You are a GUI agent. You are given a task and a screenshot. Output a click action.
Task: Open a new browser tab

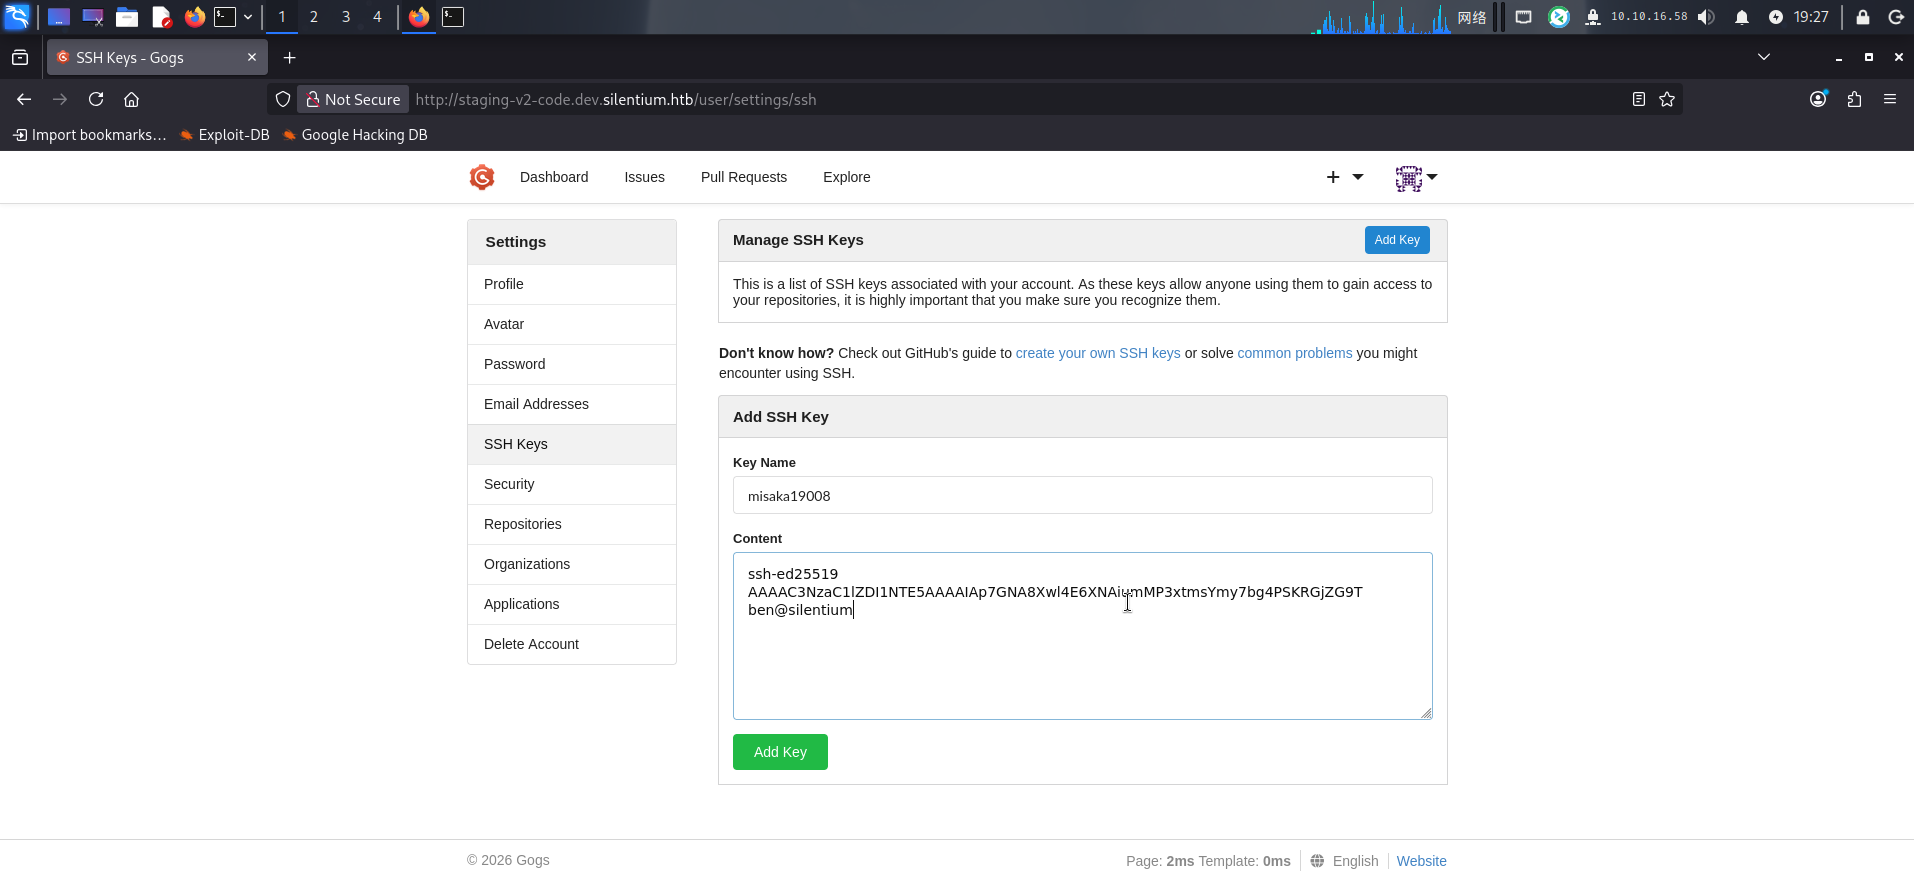point(289,58)
